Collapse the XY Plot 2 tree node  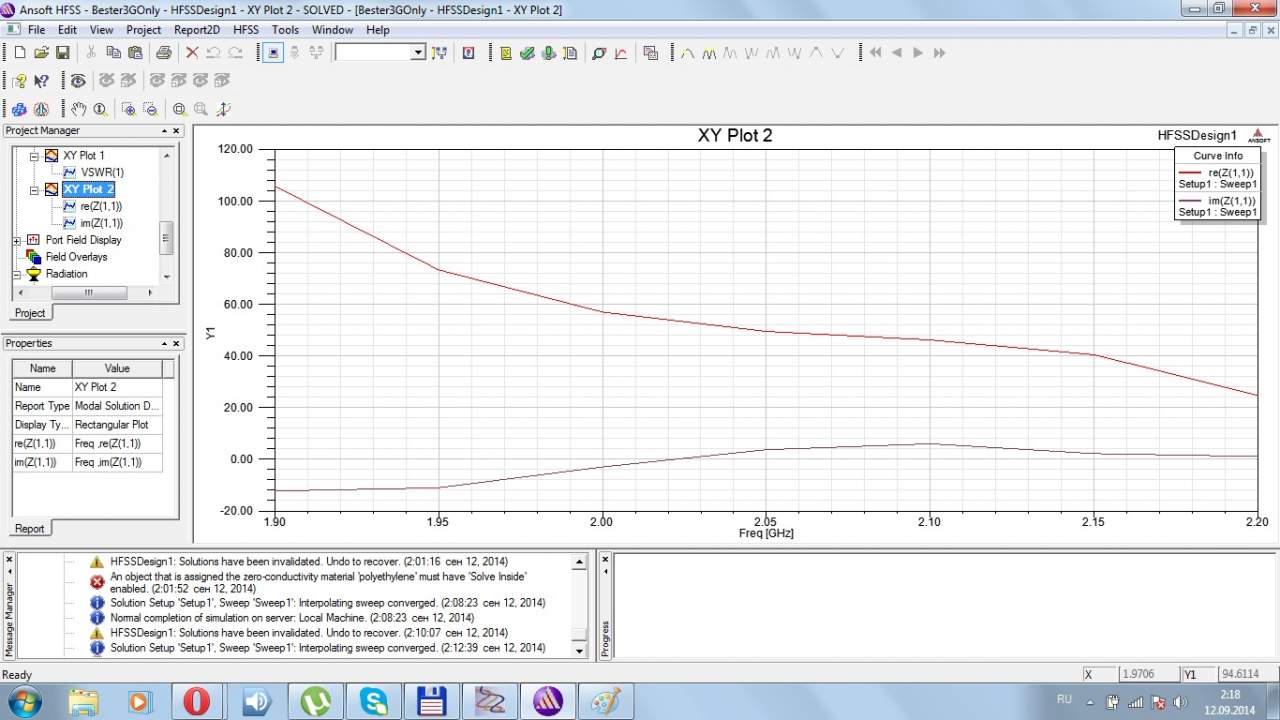(33, 189)
